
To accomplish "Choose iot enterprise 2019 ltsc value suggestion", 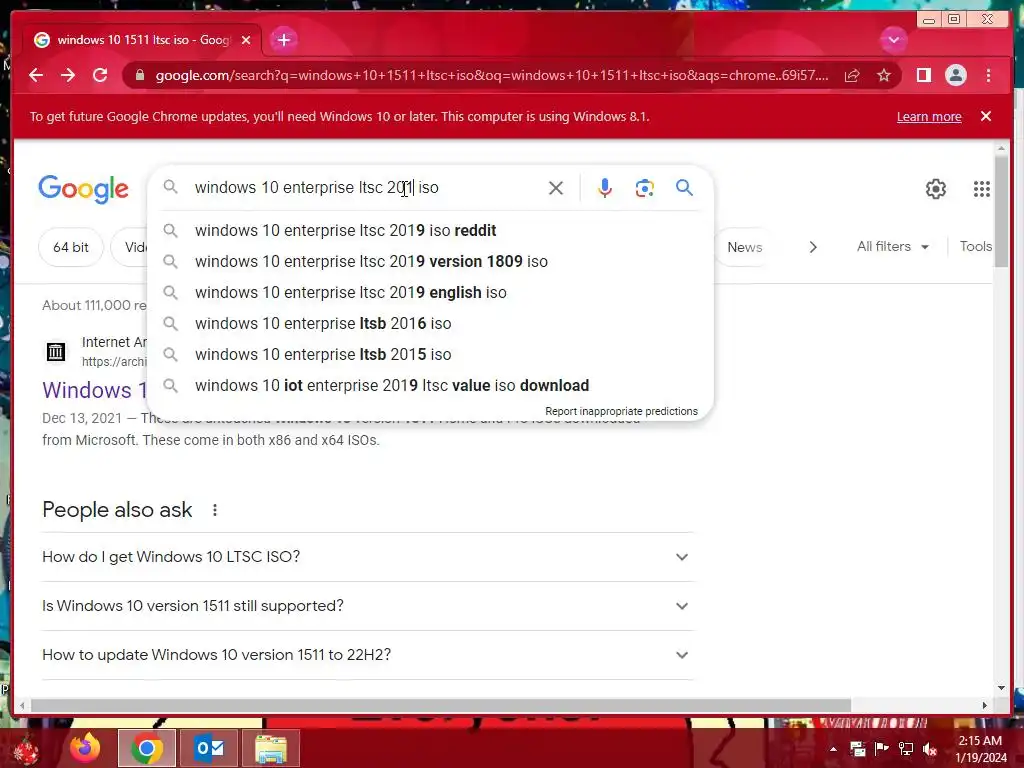I will pyautogui.click(x=430, y=385).
